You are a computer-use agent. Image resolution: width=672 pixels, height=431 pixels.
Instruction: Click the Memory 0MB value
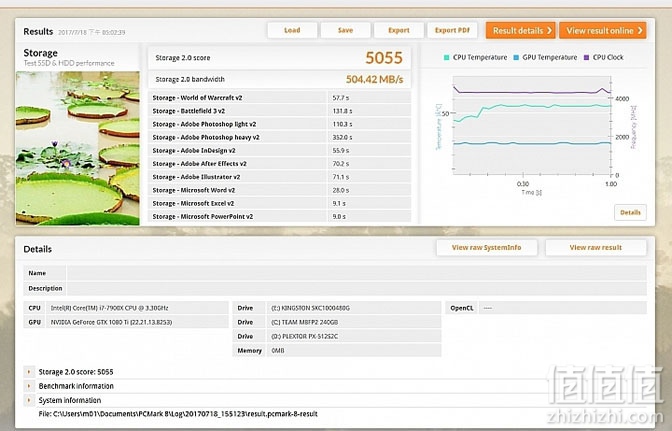(x=278, y=350)
